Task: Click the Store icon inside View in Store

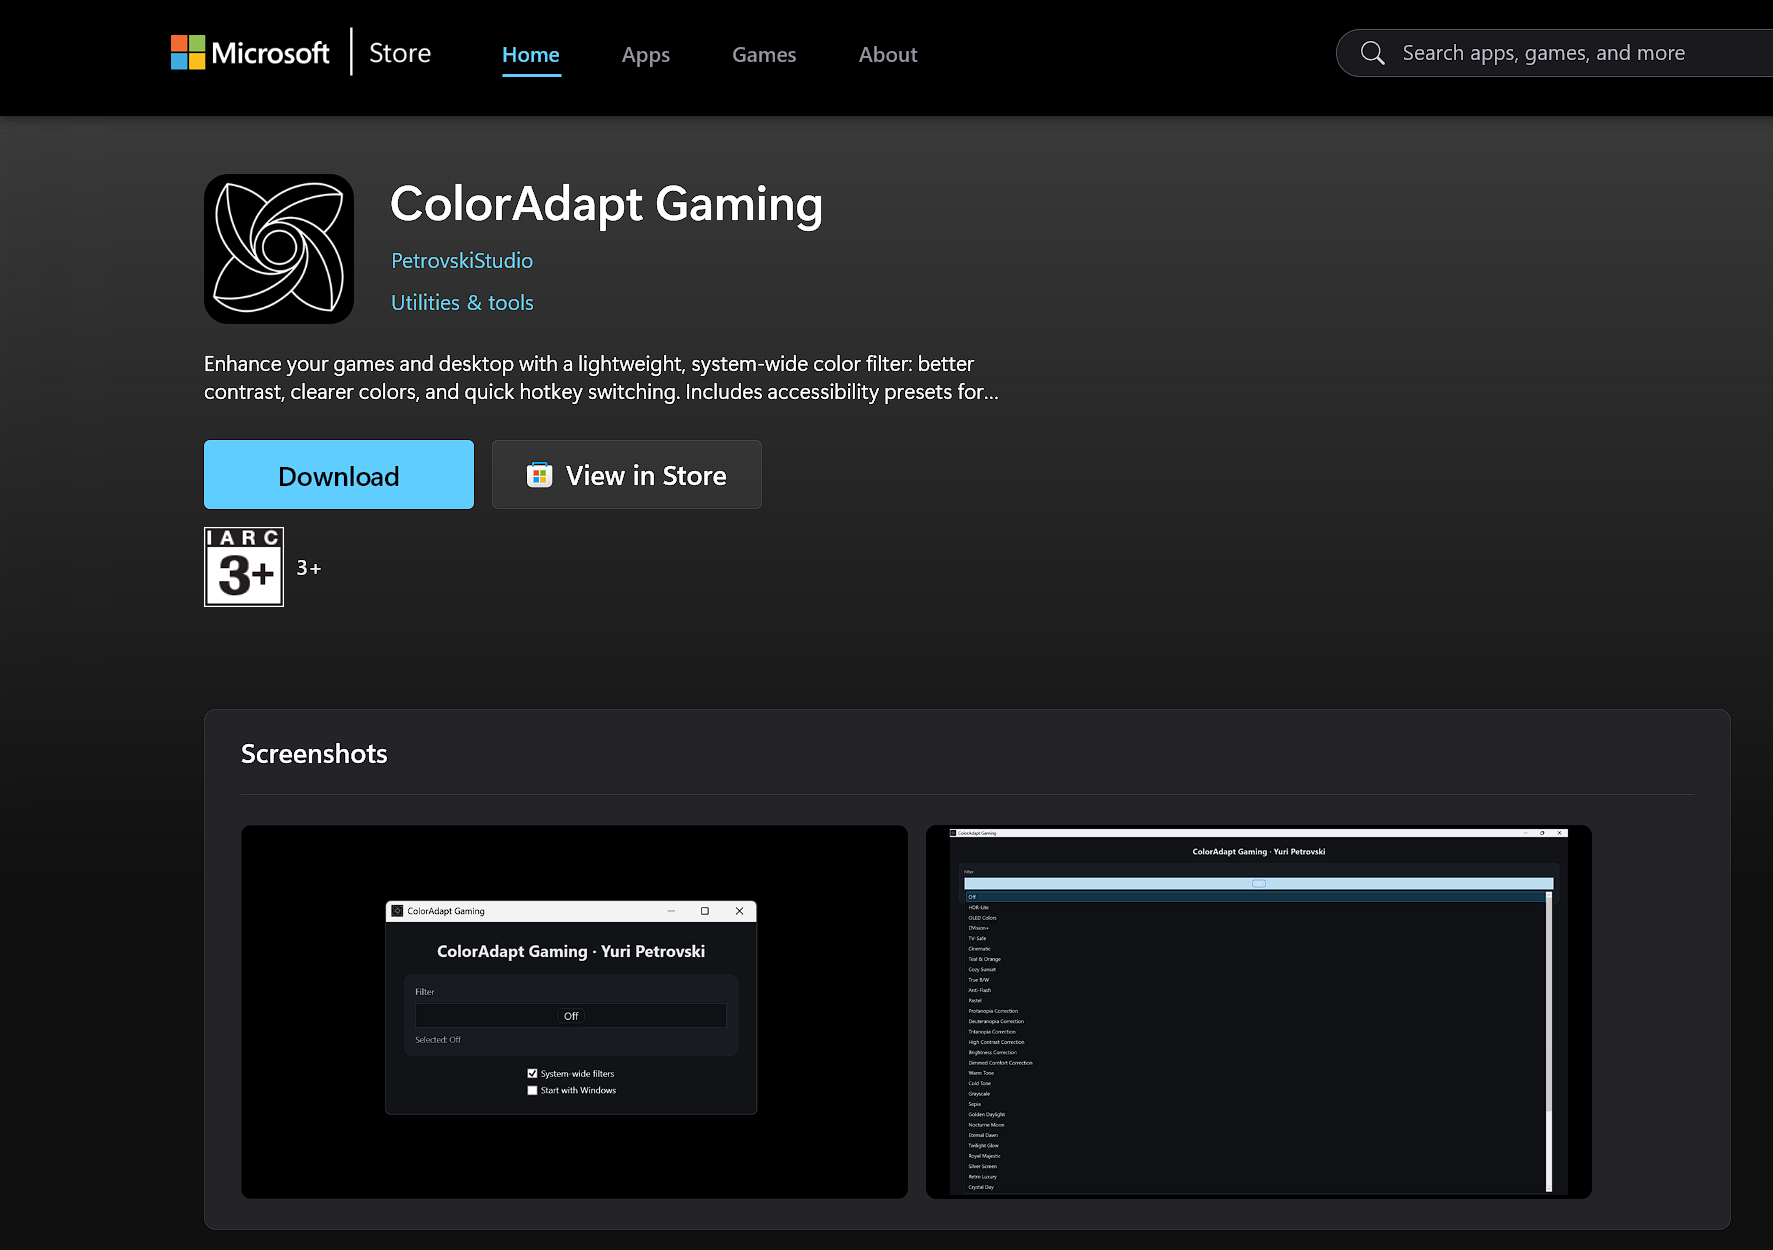Action: pos(539,474)
